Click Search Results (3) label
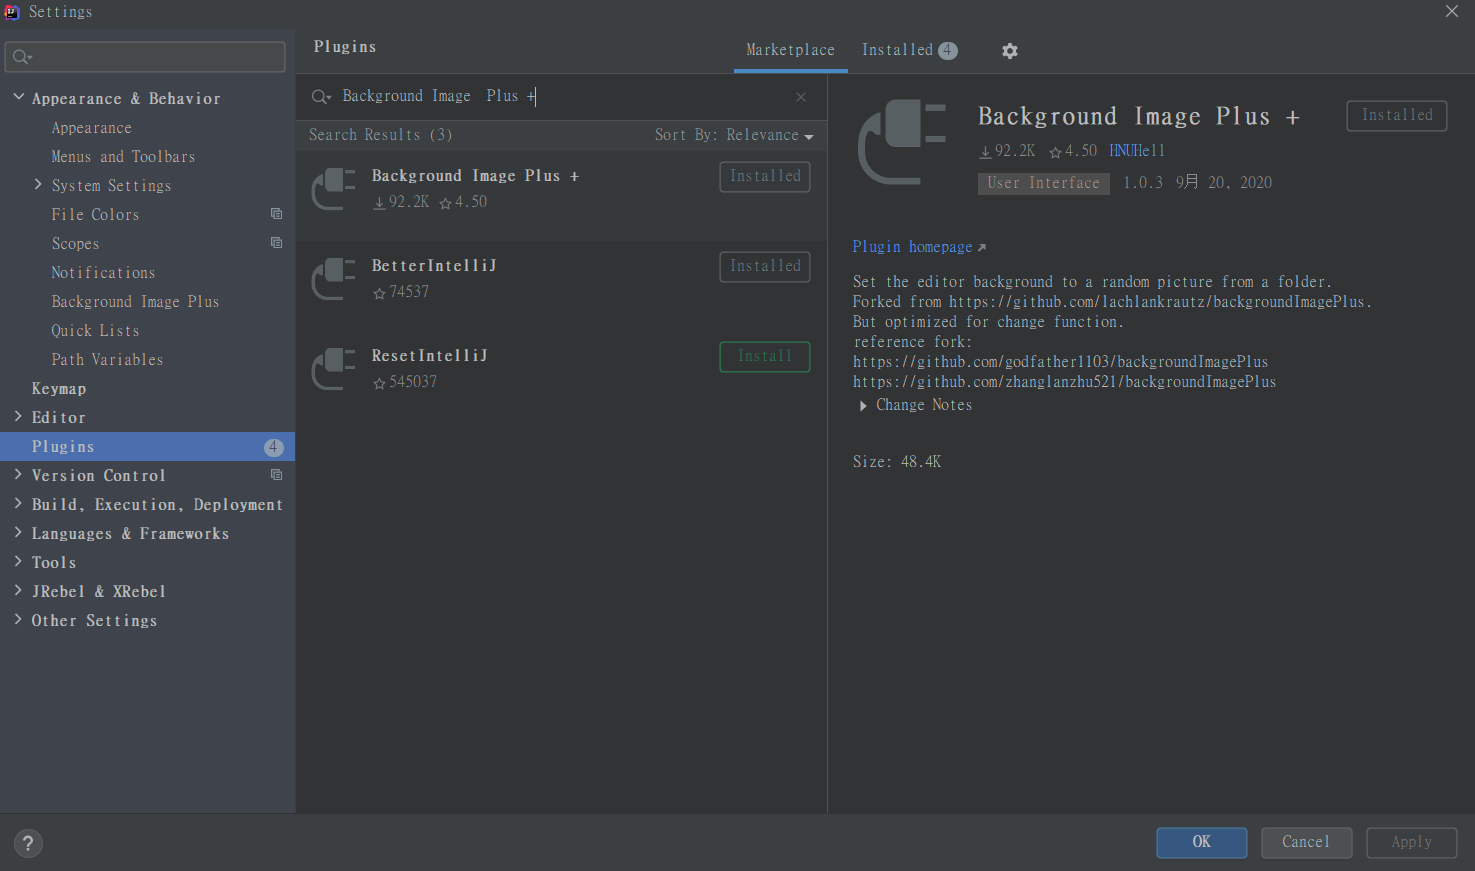Screen dimensions: 1475x871 coord(381,135)
